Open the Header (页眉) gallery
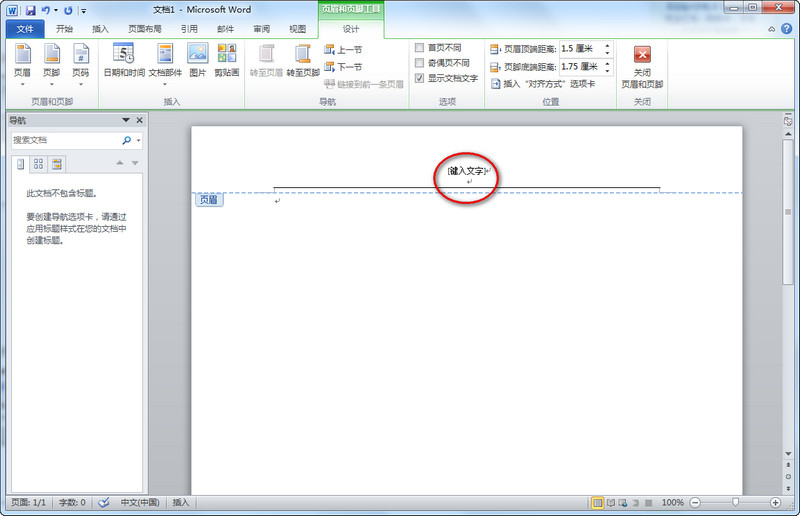Viewport: 800px width, 516px height. tap(22, 64)
